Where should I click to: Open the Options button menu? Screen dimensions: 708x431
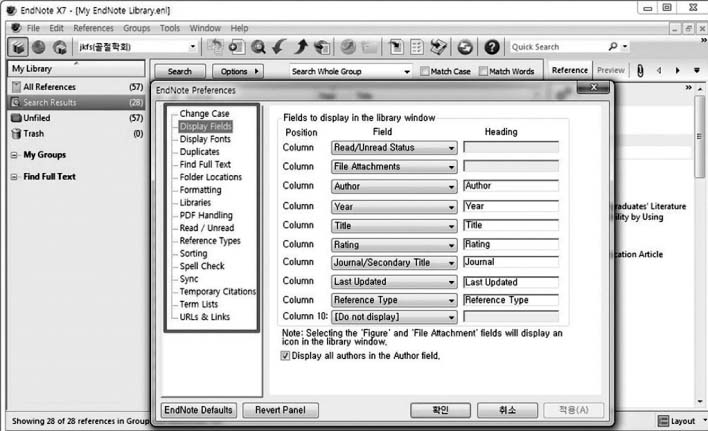click(x=238, y=71)
